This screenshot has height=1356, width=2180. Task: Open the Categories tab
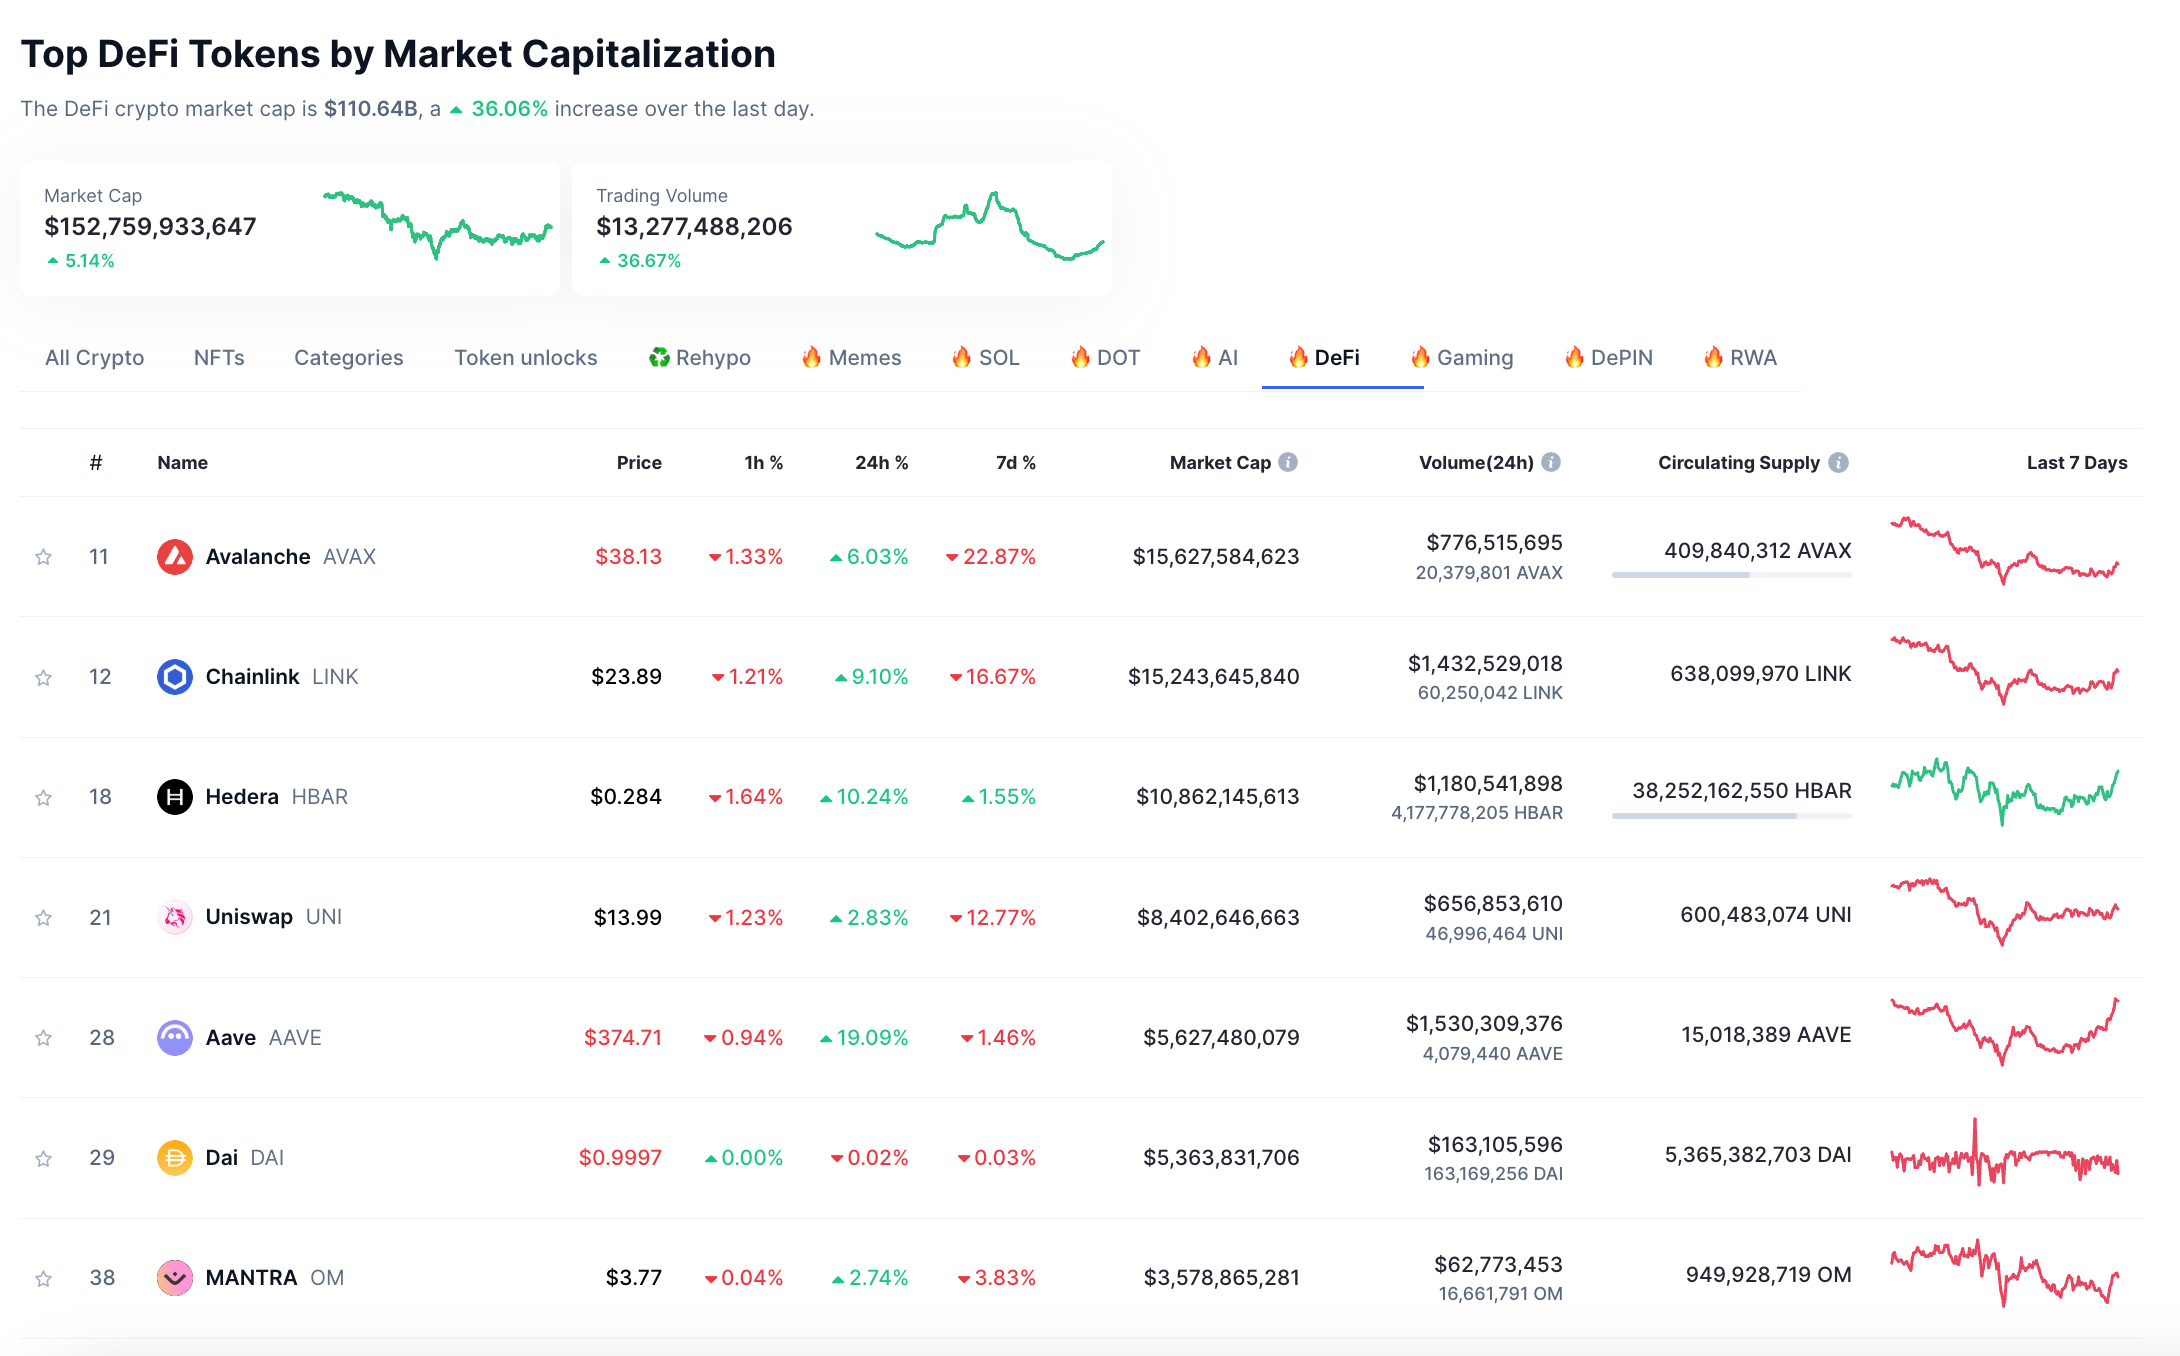(349, 358)
